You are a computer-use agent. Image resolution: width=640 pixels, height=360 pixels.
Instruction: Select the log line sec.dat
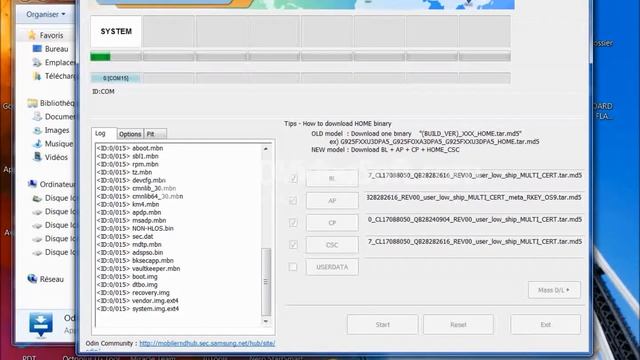point(125,236)
